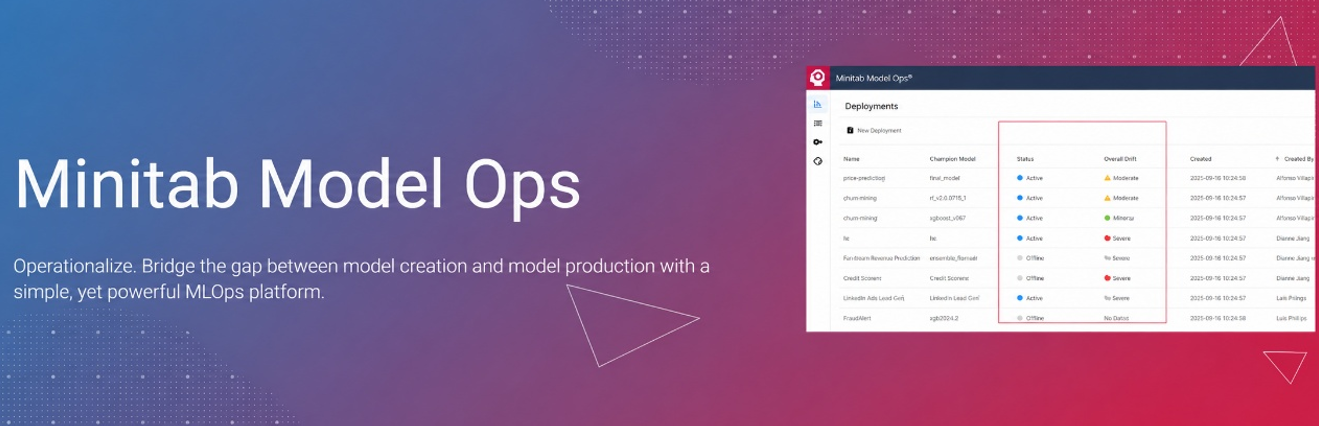The width and height of the screenshot is (1319, 426).
Task: Click Severe drift indicator in Credit Scorent row
Action: click(x=1118, y=278)
